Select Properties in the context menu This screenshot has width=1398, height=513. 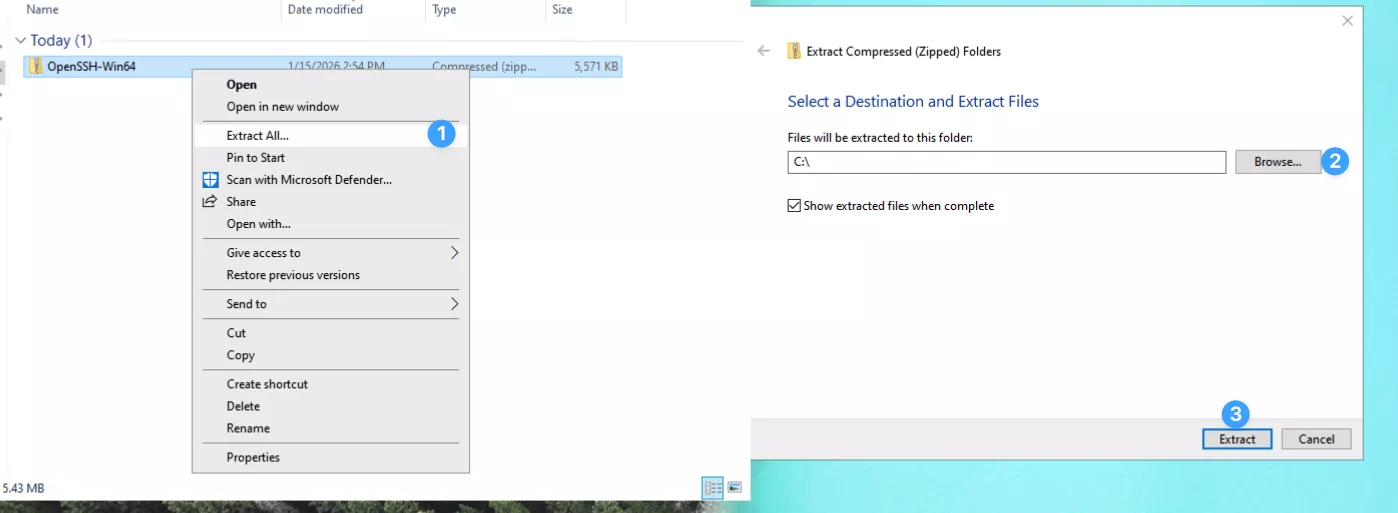click(253, 457)
